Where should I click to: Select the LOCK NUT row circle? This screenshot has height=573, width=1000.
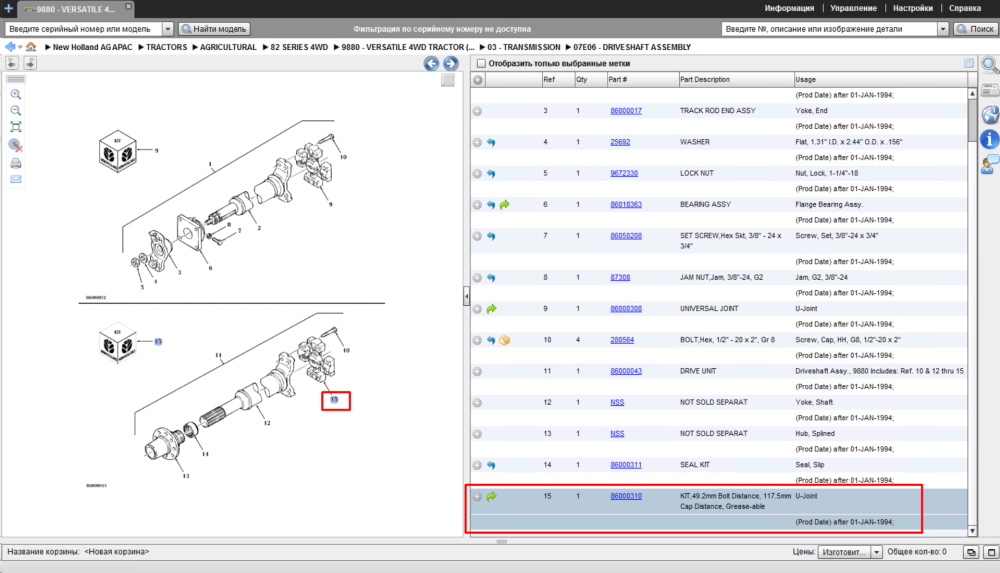[x=477, y=174]
